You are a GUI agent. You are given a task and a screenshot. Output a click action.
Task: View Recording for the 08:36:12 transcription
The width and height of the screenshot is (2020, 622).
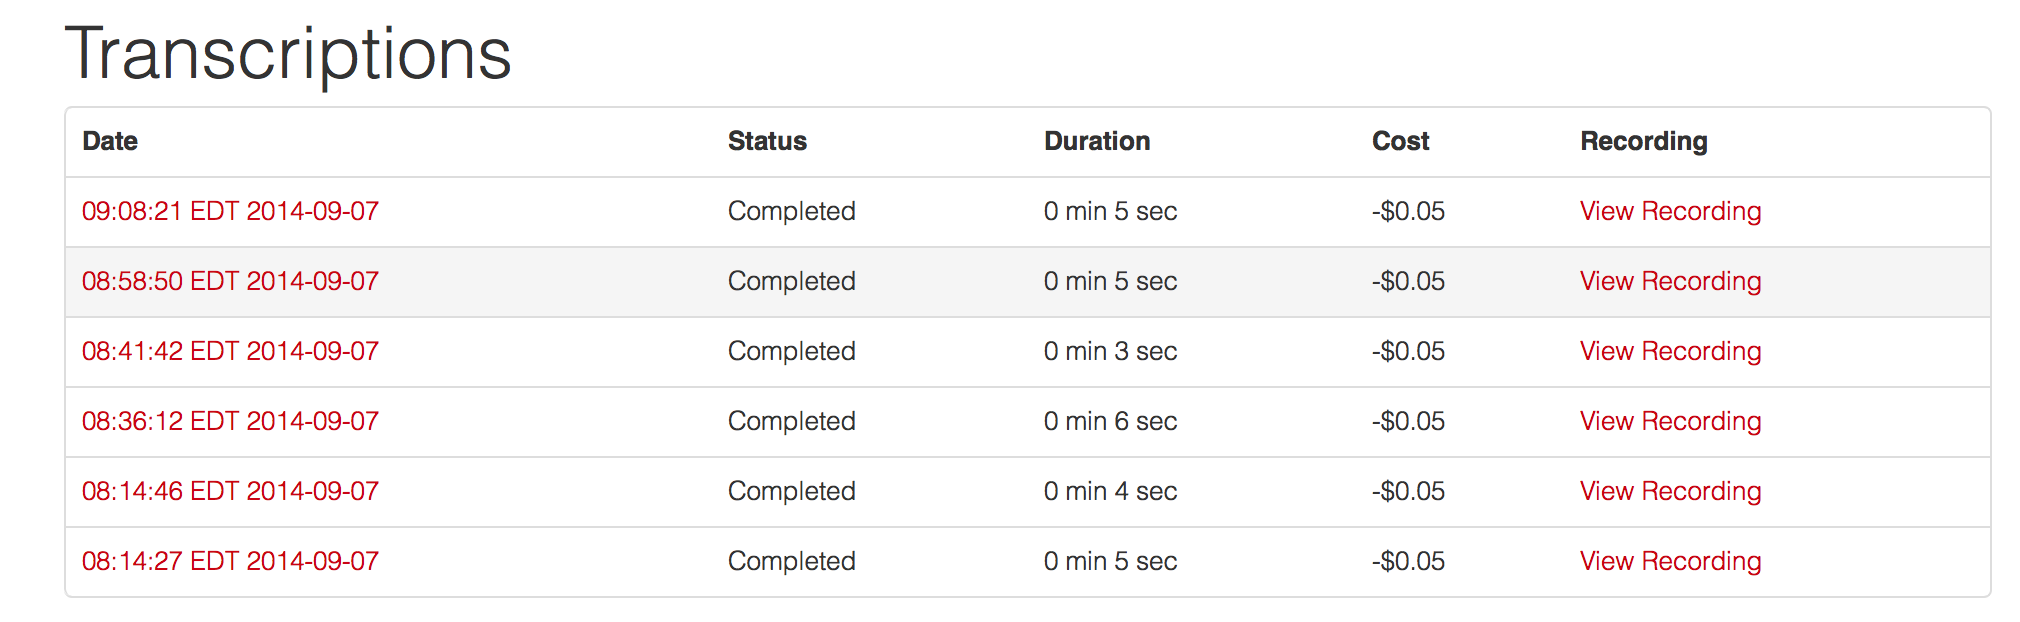1670,421
